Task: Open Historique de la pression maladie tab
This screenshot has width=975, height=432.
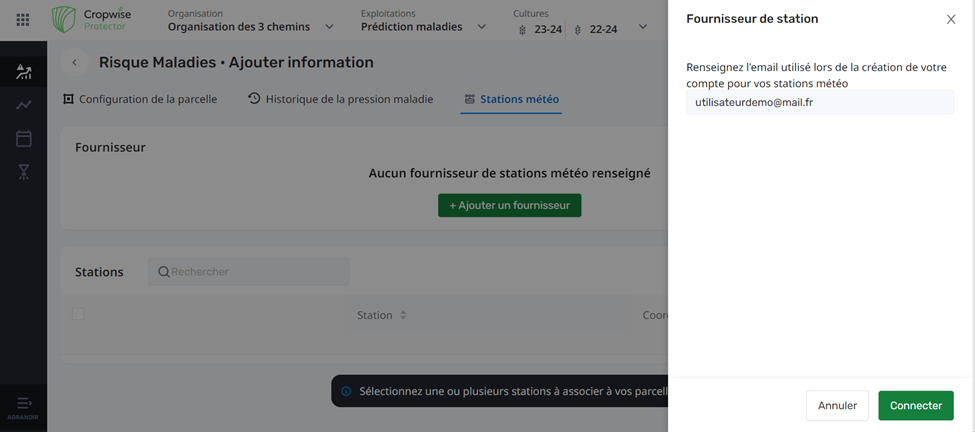Action: coord(340,100)
